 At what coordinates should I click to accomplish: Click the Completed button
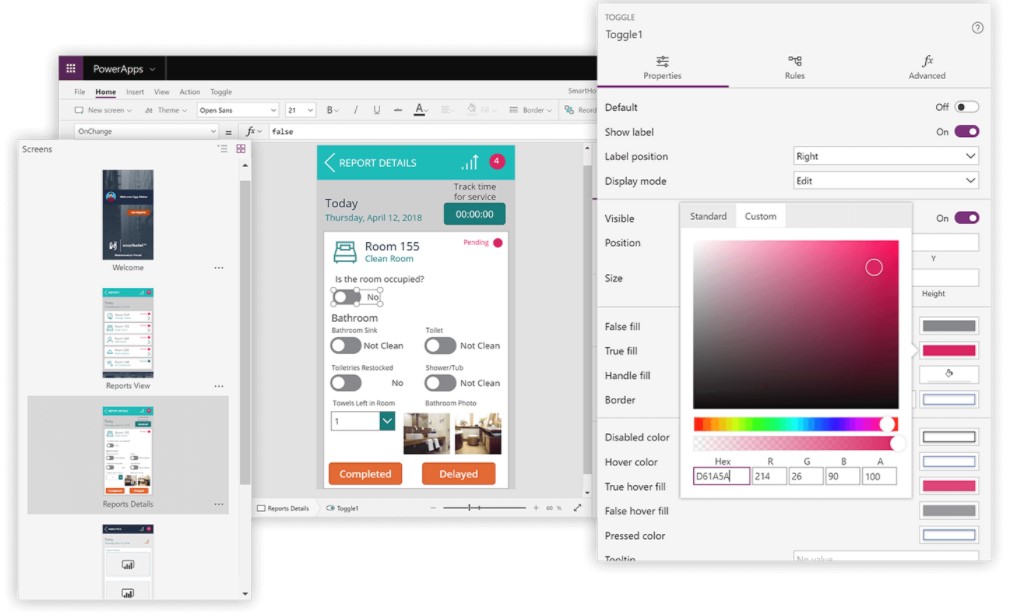pyautogui.click(x=365, y=473)
